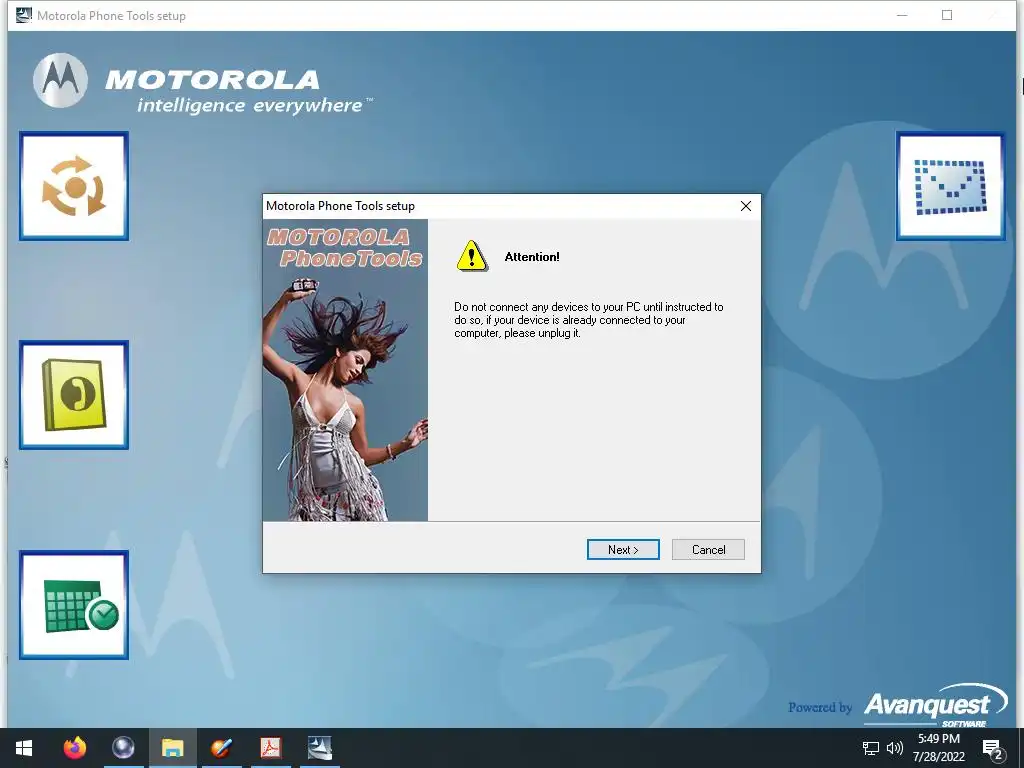Click the Attention! heading text
The height and width of the screenshot is (768, 1024).
click(x=532, y=257)
